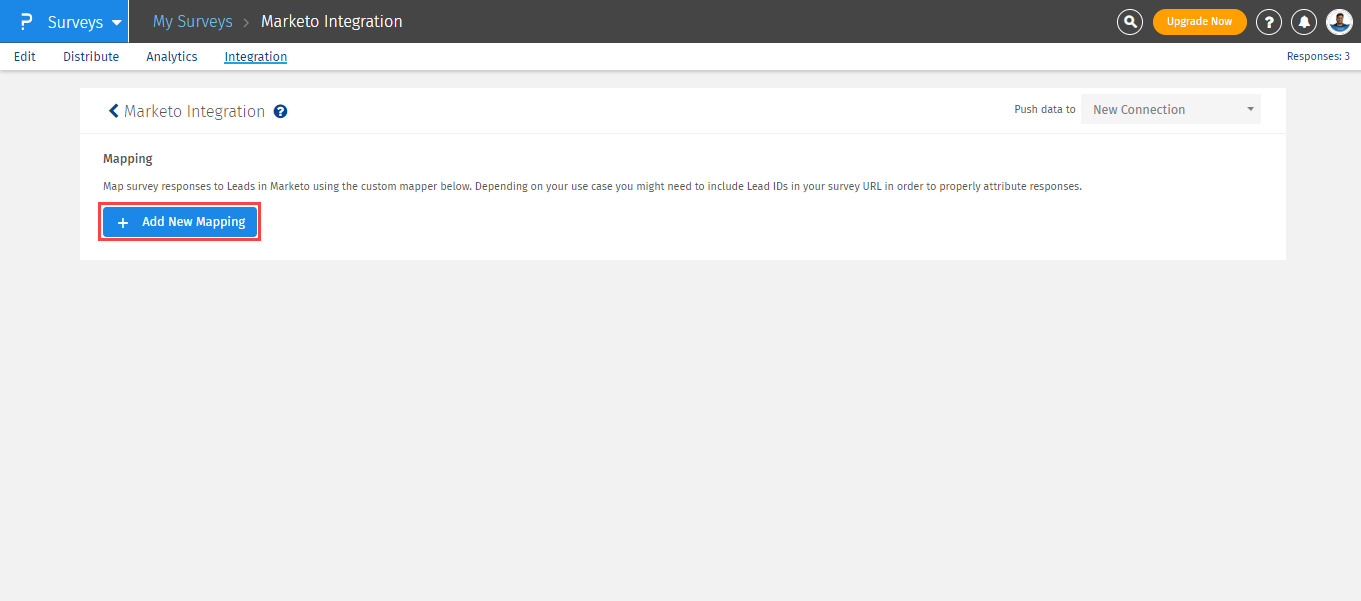Click the Upgrade Now button
The image size is (1361, 601).
(x=1200, y=21)
